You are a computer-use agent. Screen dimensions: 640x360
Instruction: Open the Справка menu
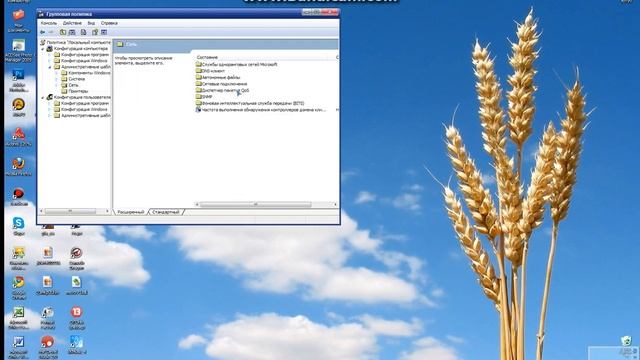109,23
